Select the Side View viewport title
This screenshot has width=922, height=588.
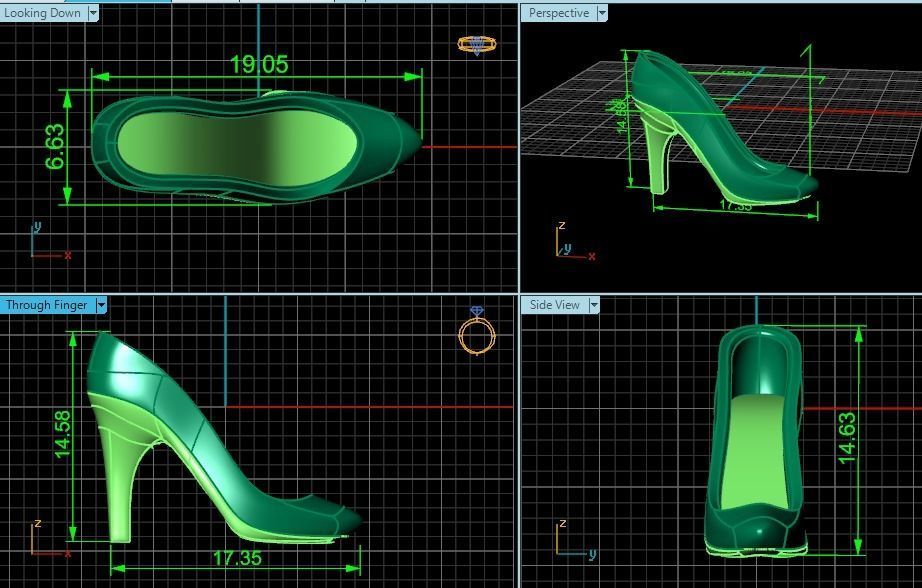554,305
